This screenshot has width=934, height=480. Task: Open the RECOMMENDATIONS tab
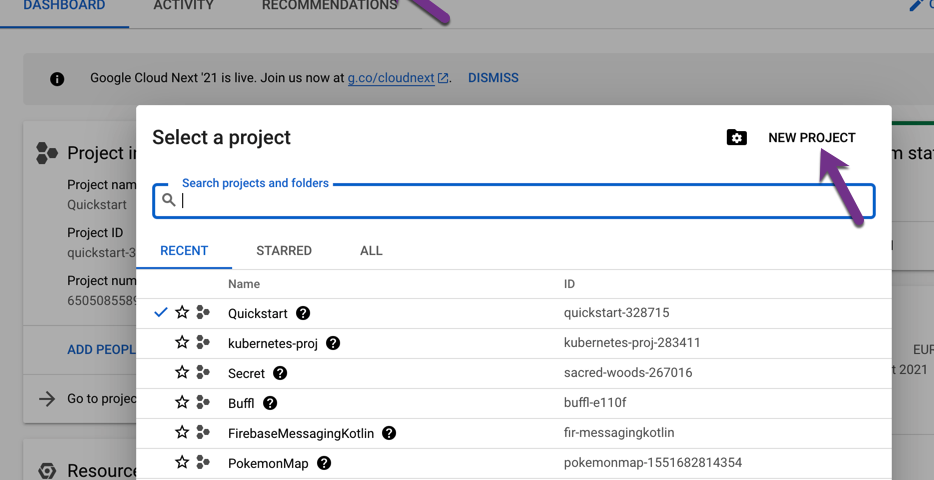(x=329, y=6)
